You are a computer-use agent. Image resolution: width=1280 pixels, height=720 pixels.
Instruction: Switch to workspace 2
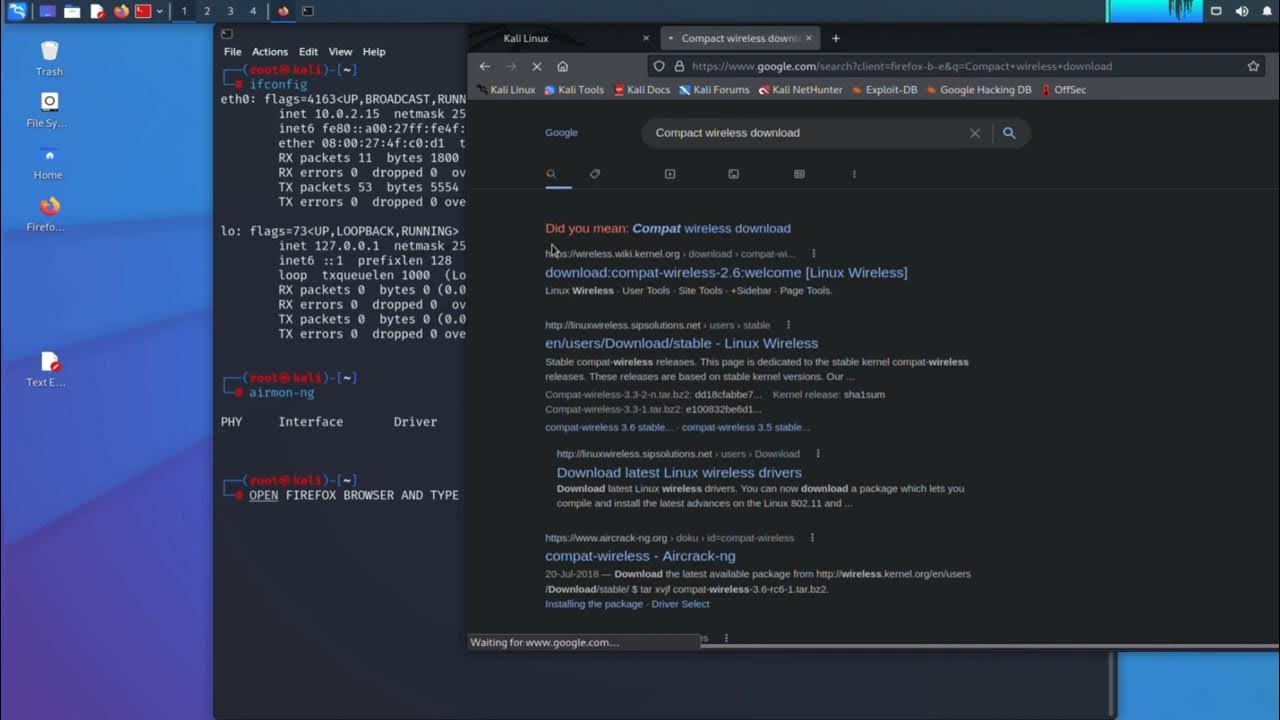(207, 11)
